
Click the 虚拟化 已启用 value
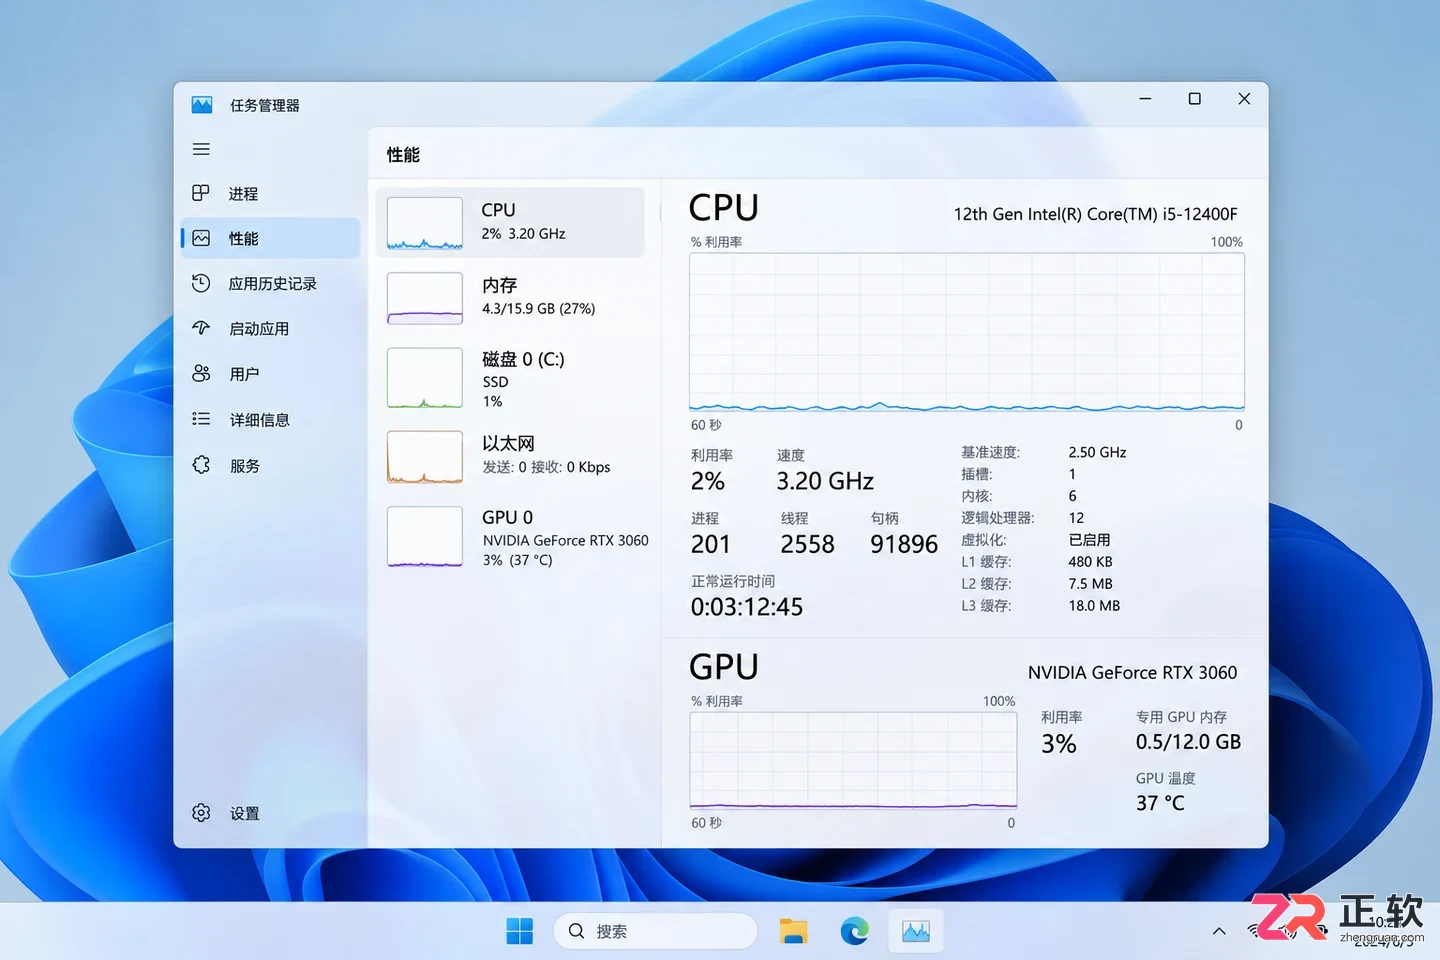[1089, 540]
